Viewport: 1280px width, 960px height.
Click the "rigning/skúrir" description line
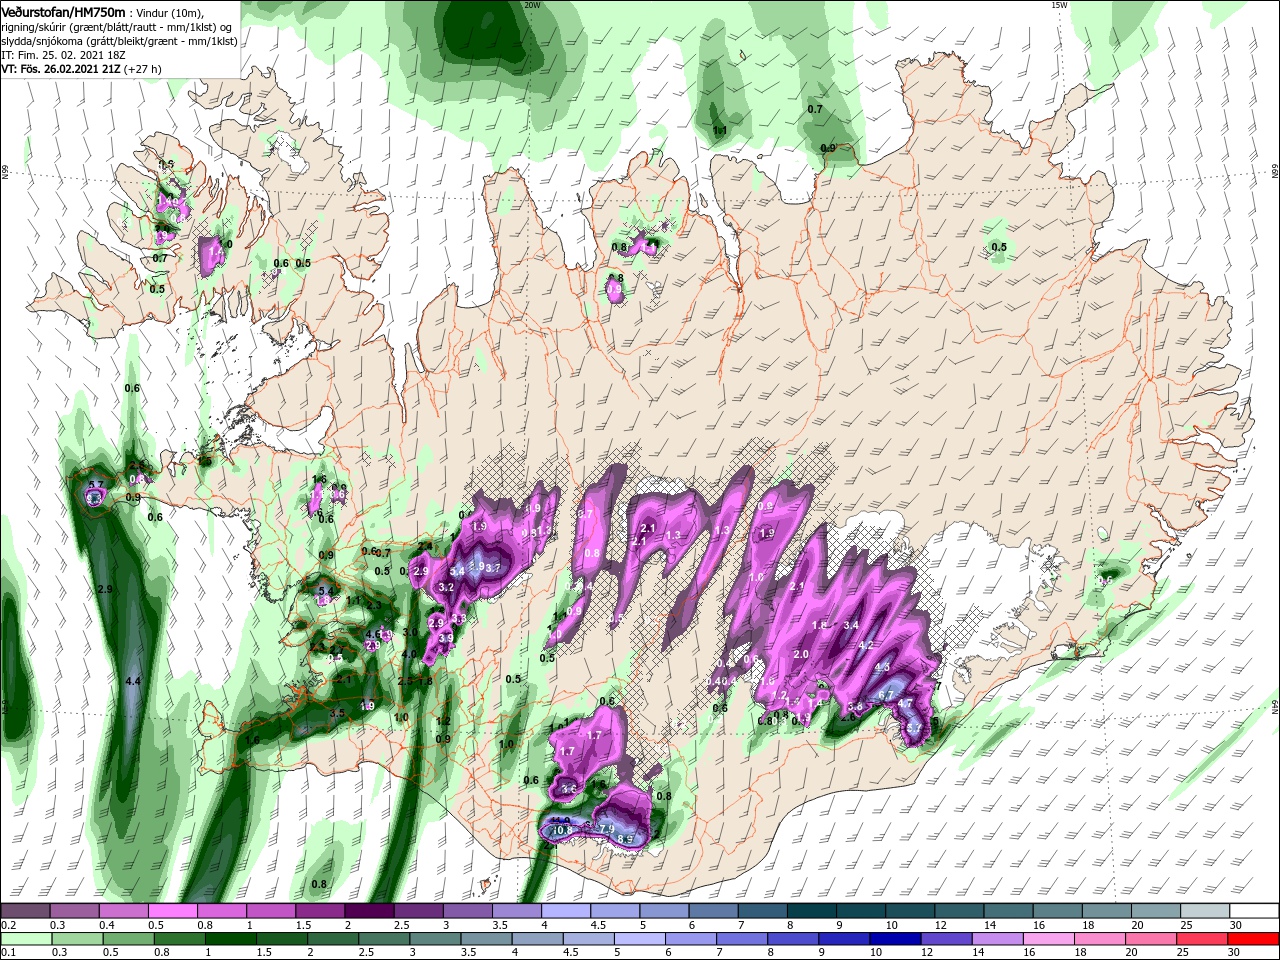tap(117, 27)
